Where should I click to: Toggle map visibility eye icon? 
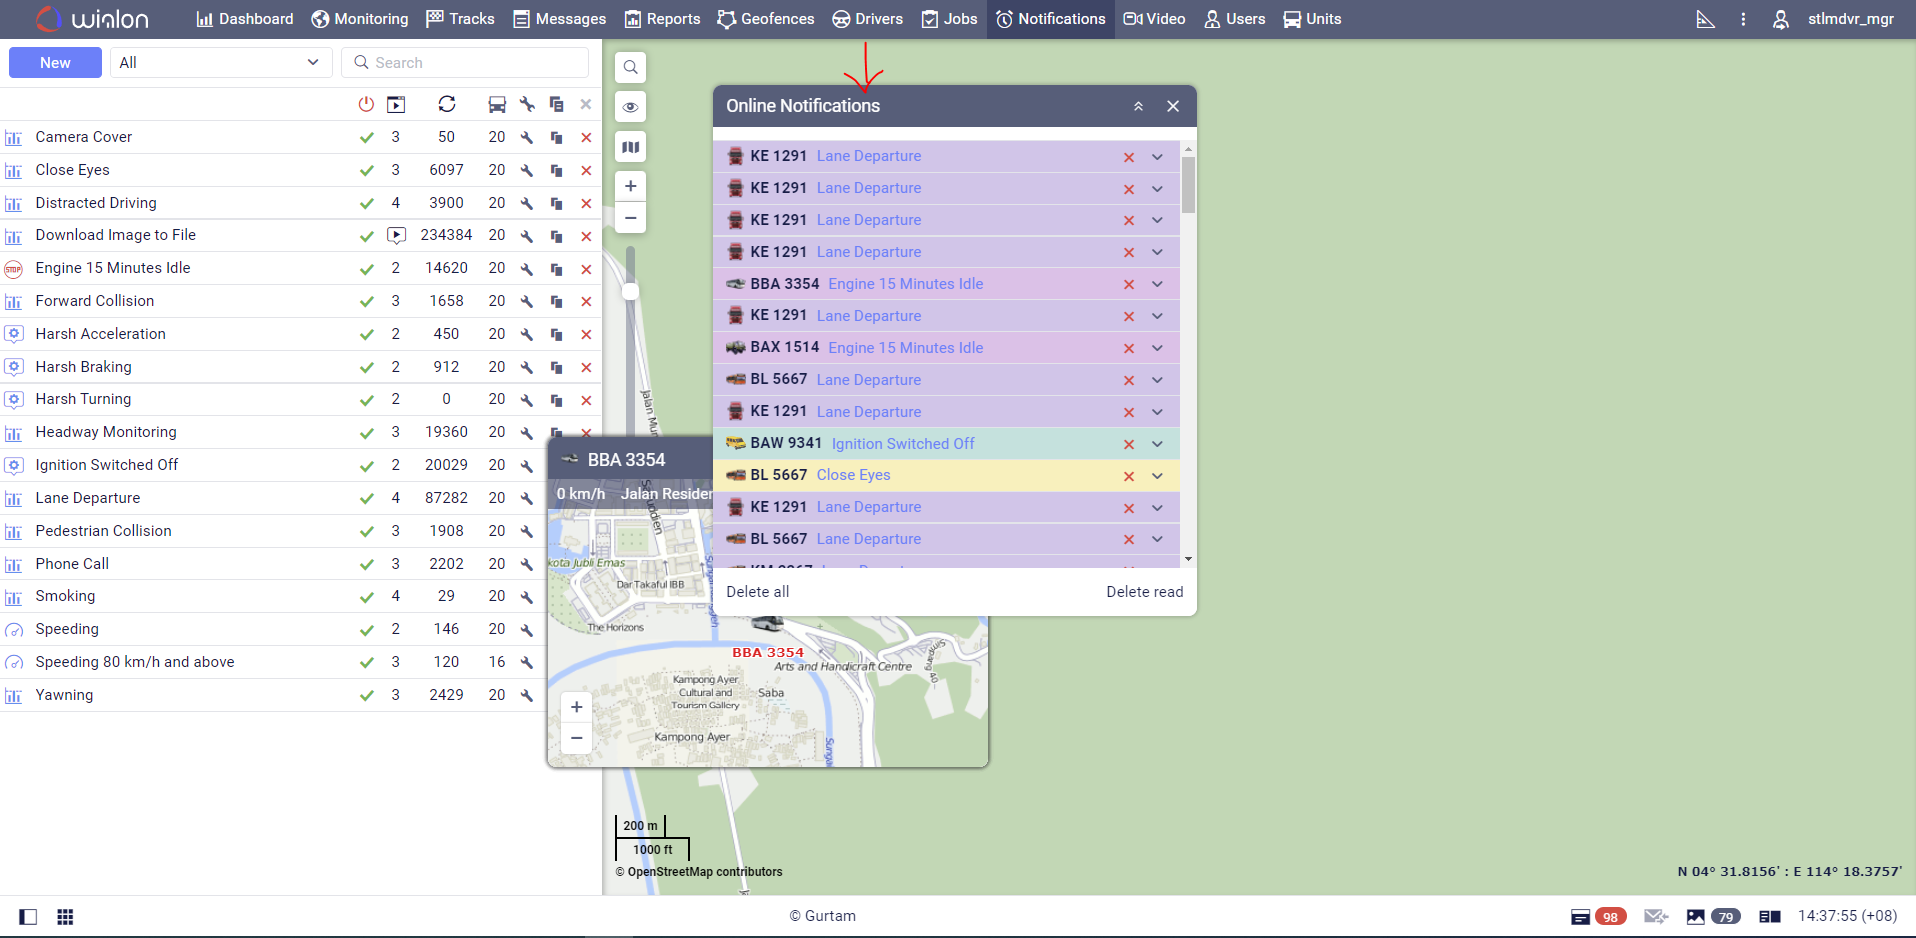(x=630, y=107)
